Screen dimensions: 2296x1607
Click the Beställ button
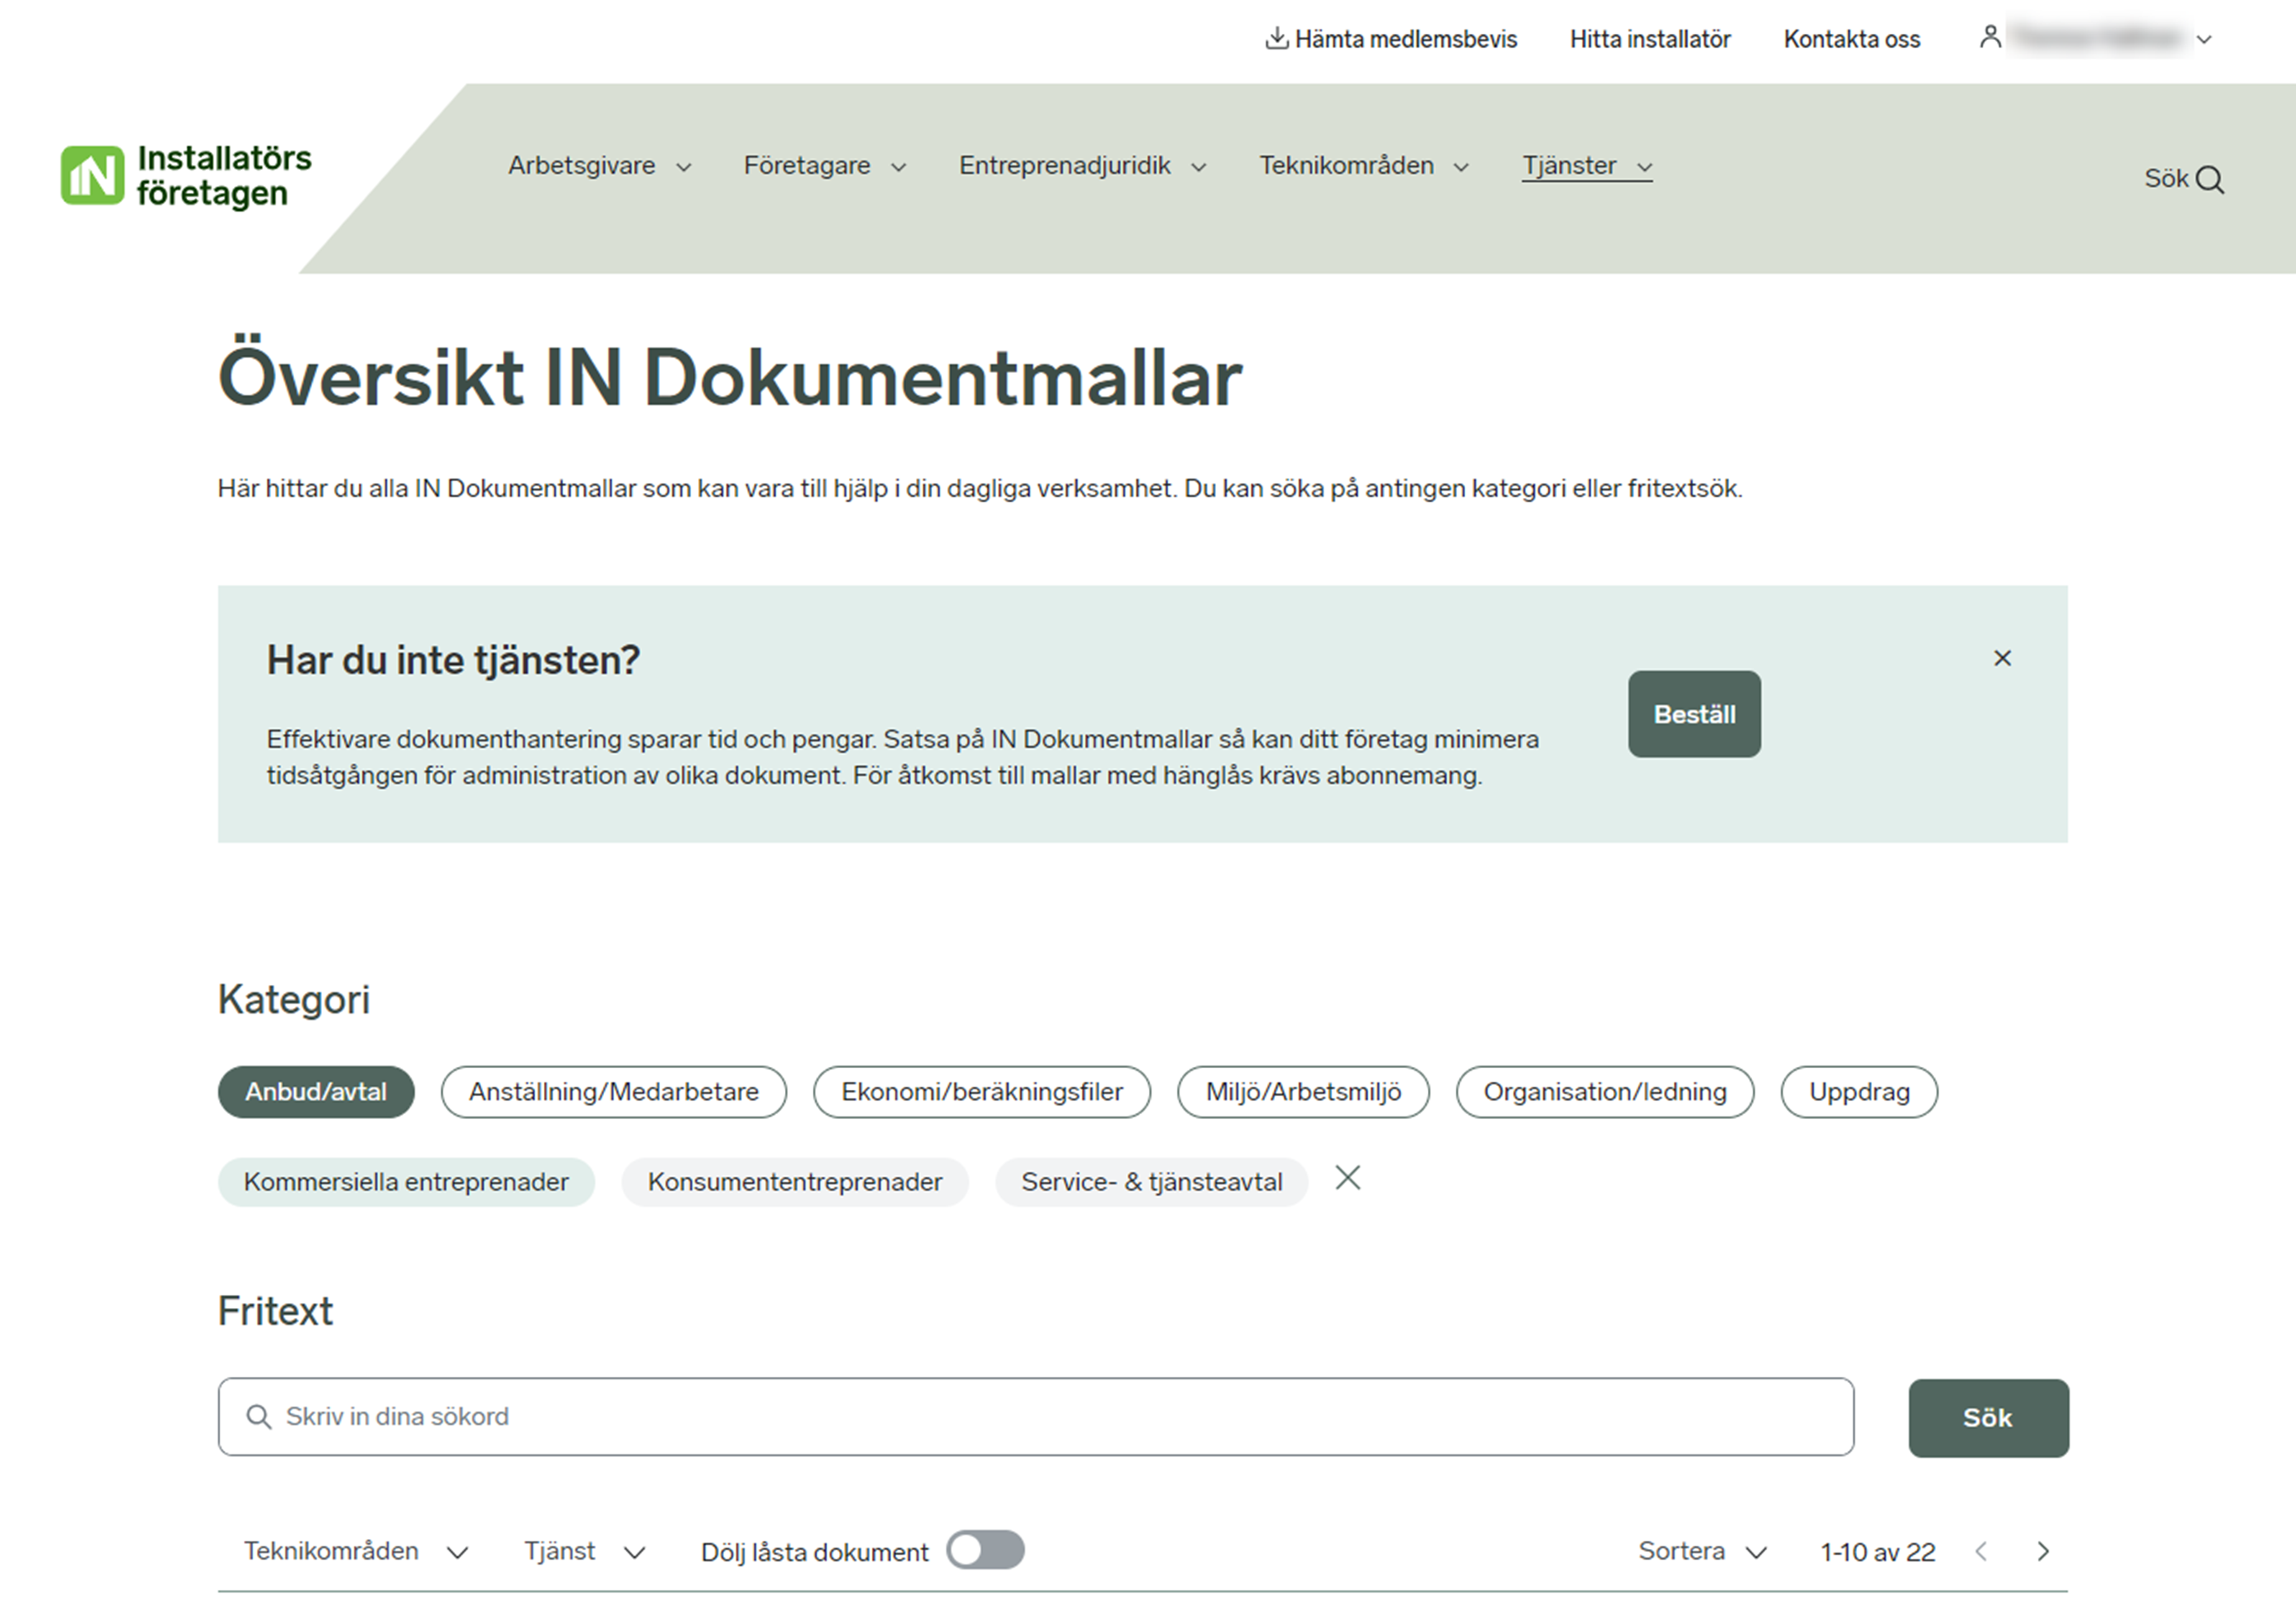[x=1693, y=714]
